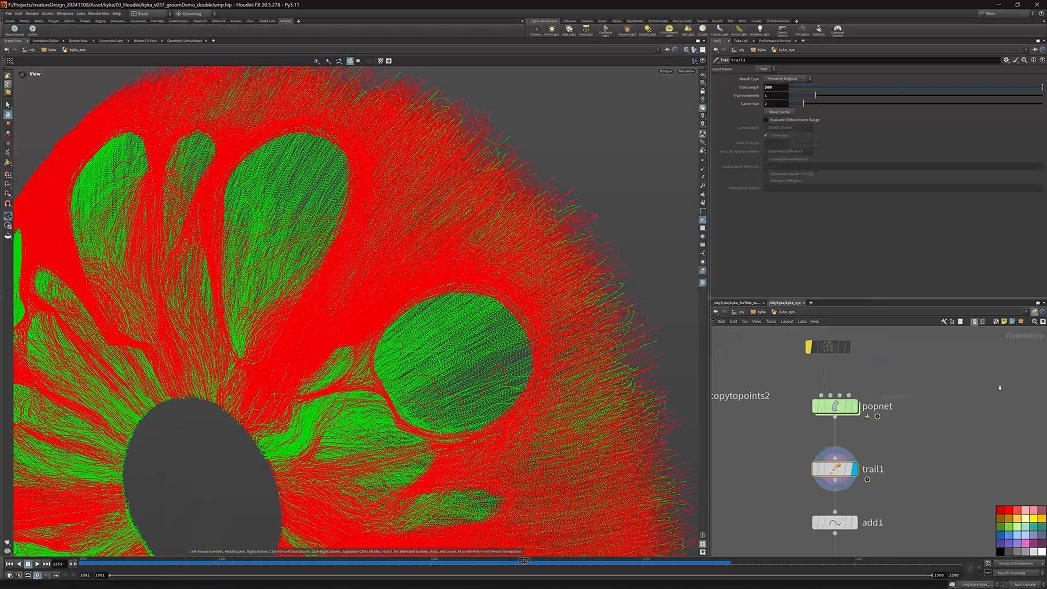Click the Stereo Camera shelf tool
Viewport: 1047px width, 589px height.
tap(782, 30)
